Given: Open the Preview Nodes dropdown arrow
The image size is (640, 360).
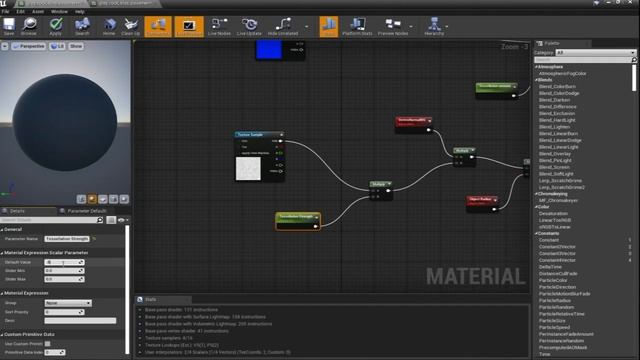Looking at the screenshot, I should pyautogui.click(x=411, y=27).
